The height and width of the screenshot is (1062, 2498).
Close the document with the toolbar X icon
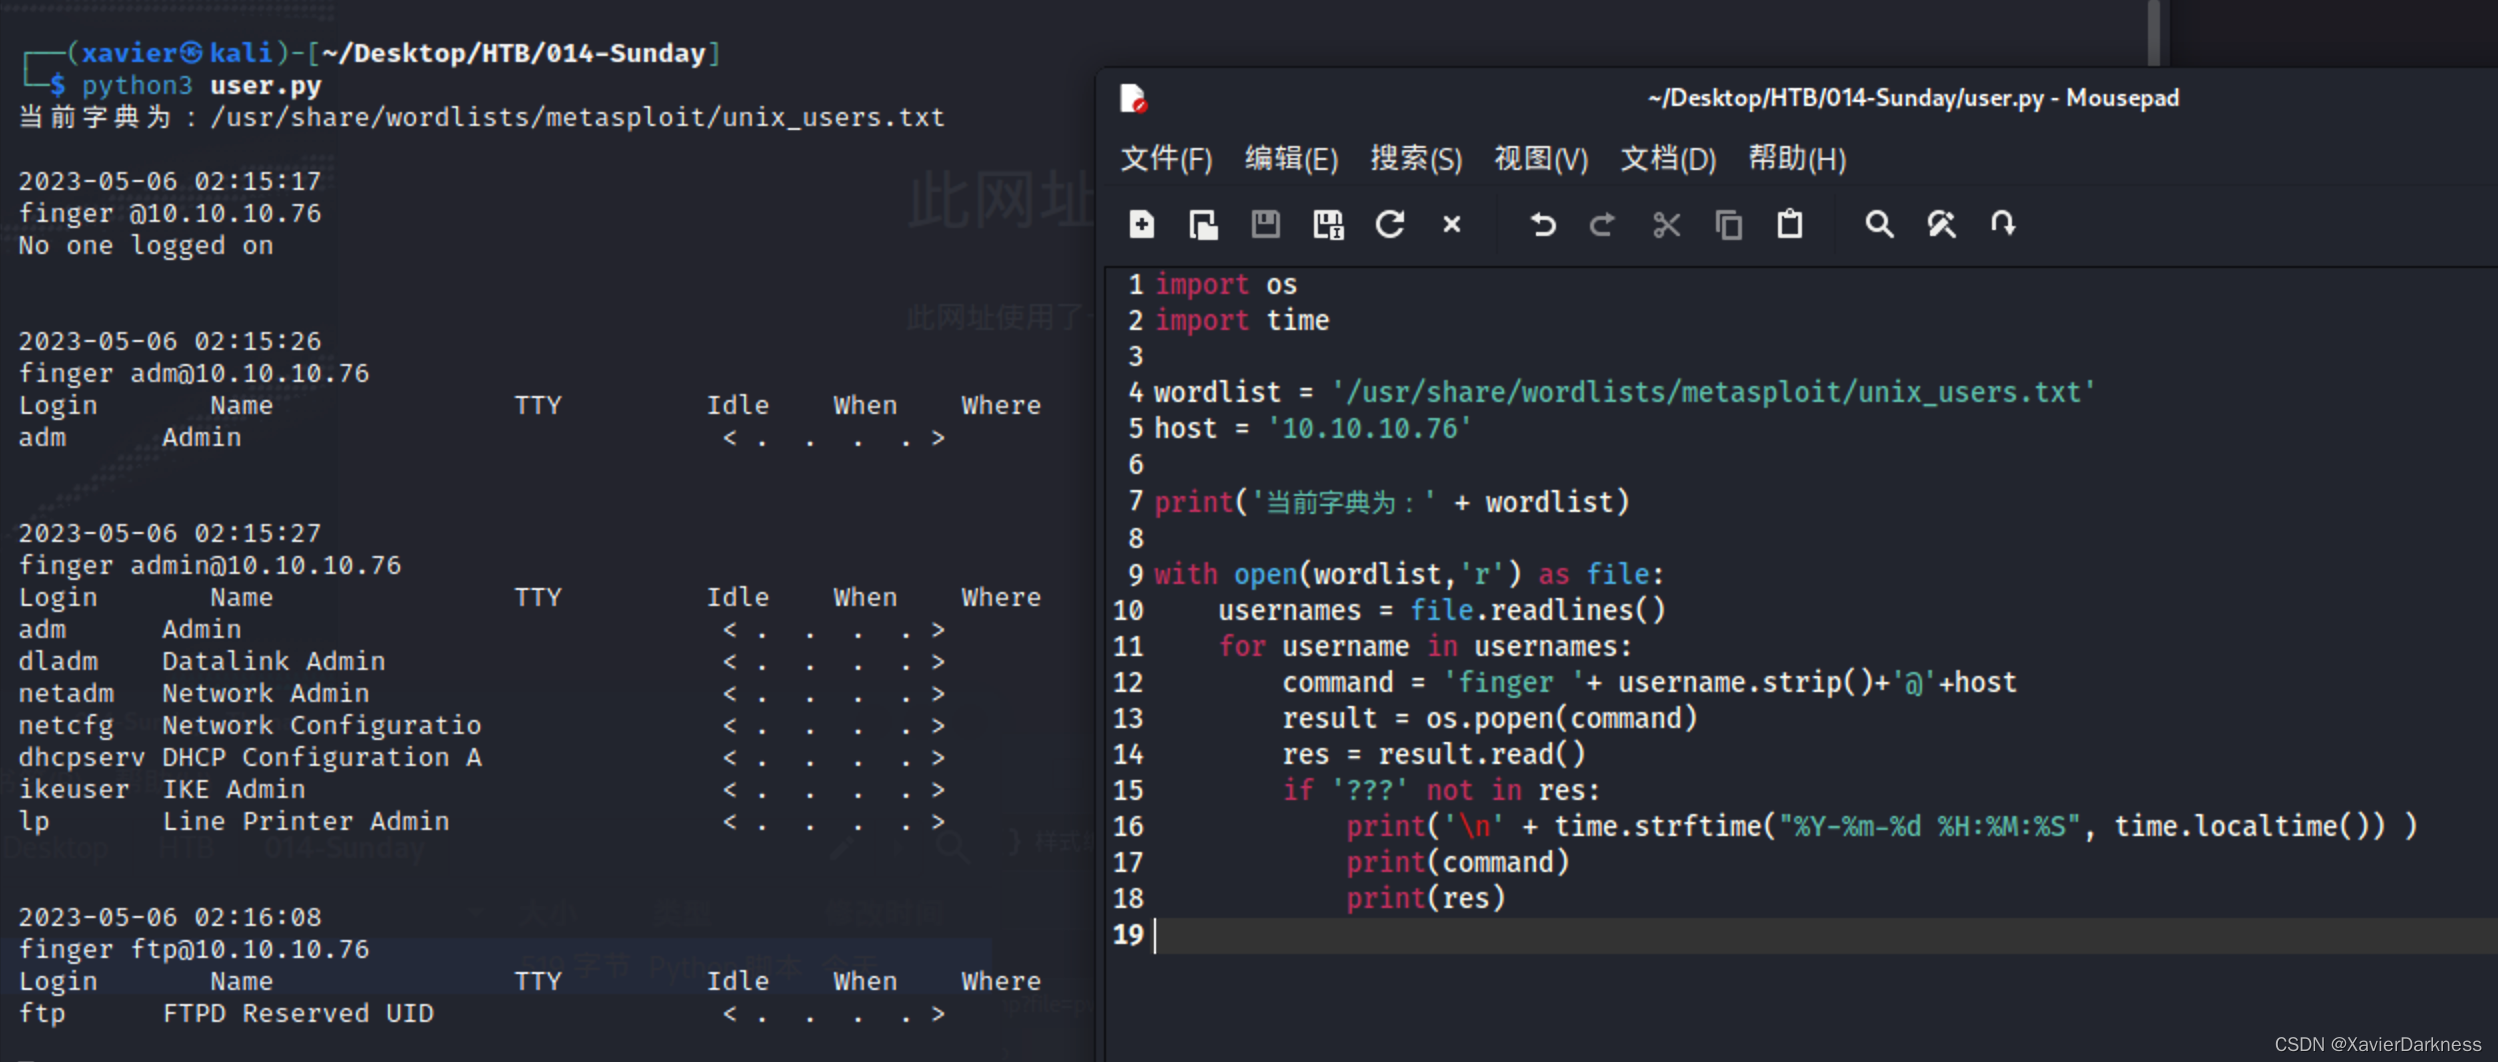1452,224
